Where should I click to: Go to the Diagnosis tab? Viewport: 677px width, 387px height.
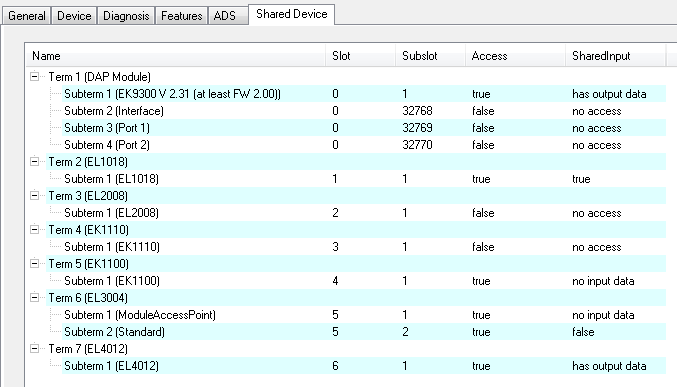[126, 16]
